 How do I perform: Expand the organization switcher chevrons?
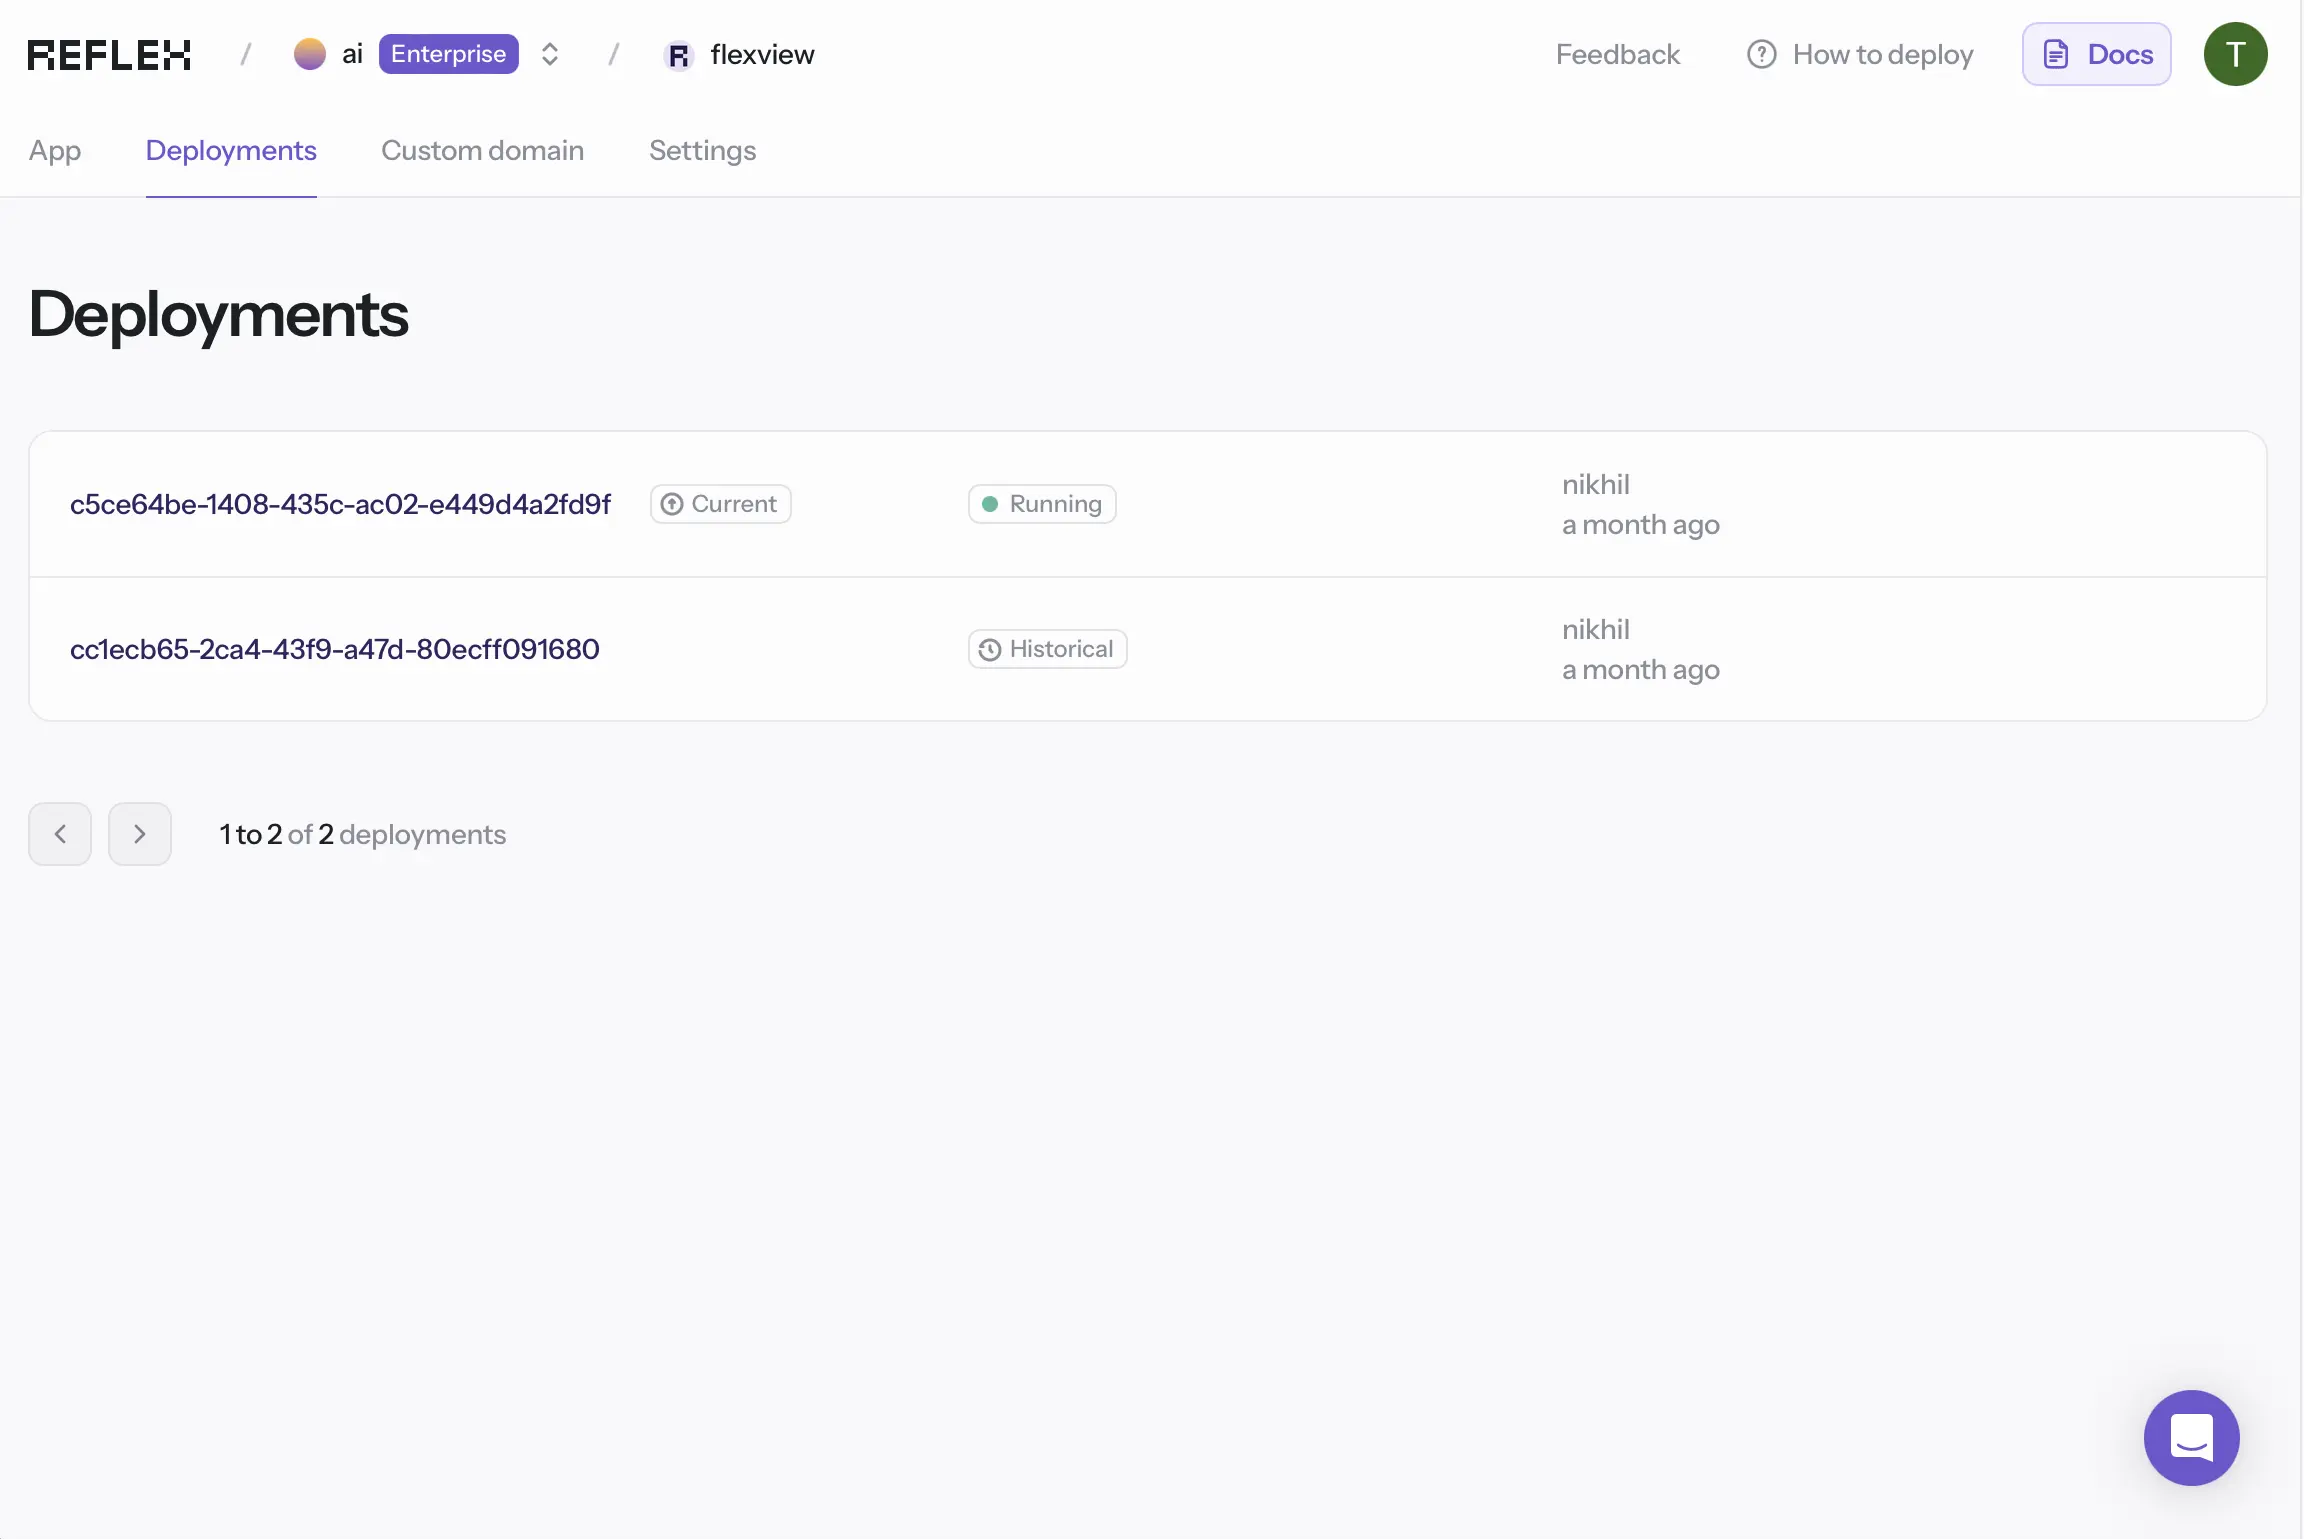550,54
